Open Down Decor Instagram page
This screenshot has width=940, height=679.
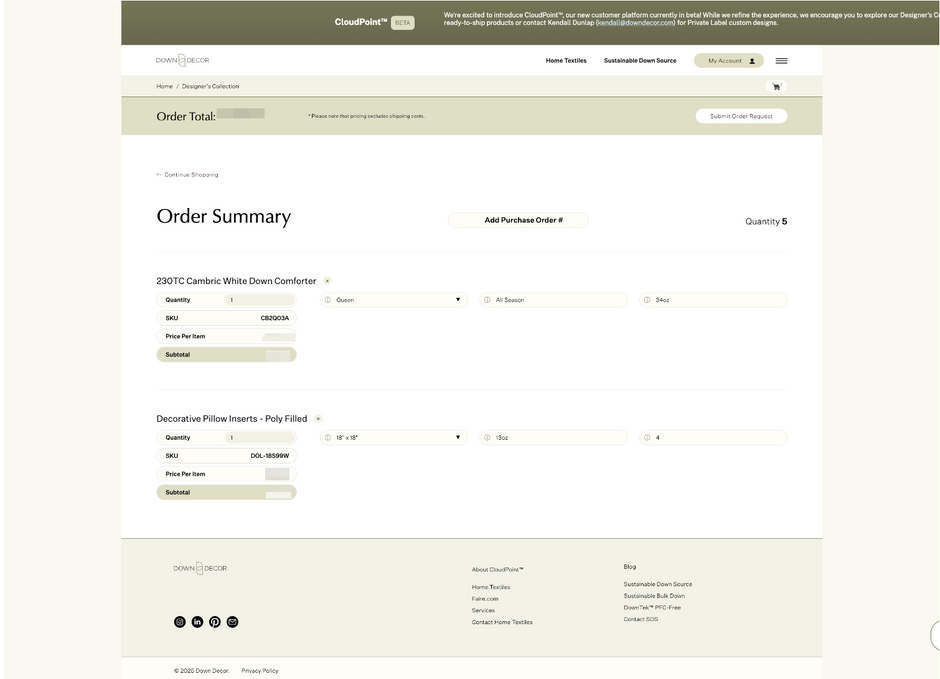[x=180, y=622]
